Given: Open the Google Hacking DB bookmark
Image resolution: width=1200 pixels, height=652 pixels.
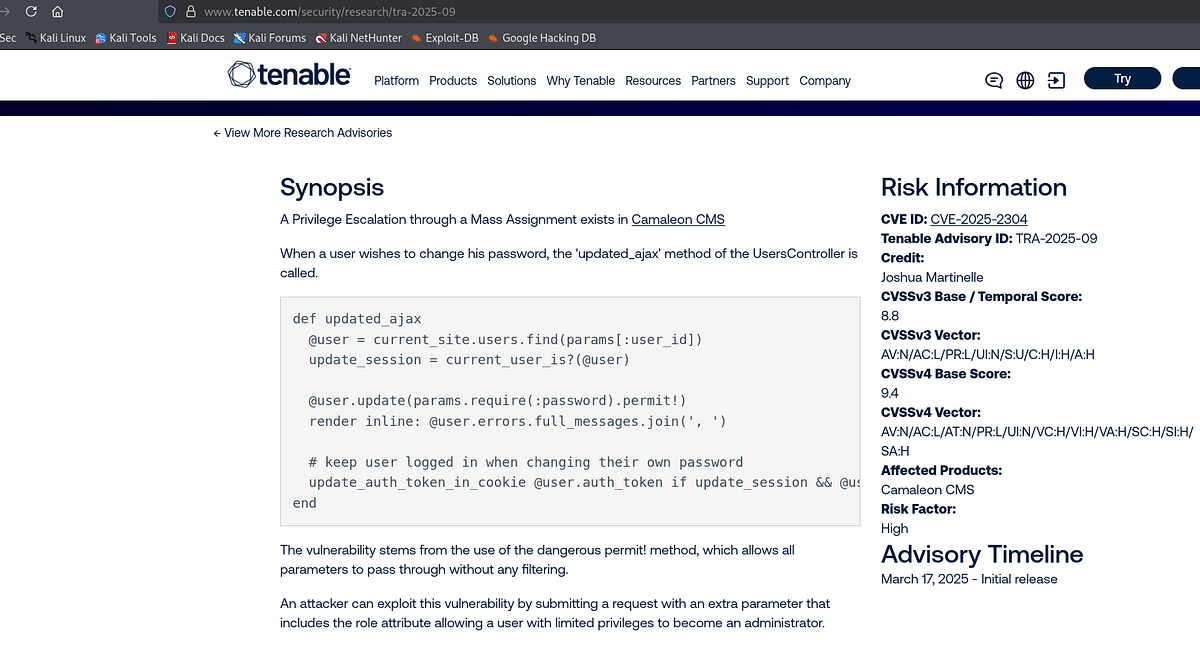Looking at the screenshot, I should (542, 38).
